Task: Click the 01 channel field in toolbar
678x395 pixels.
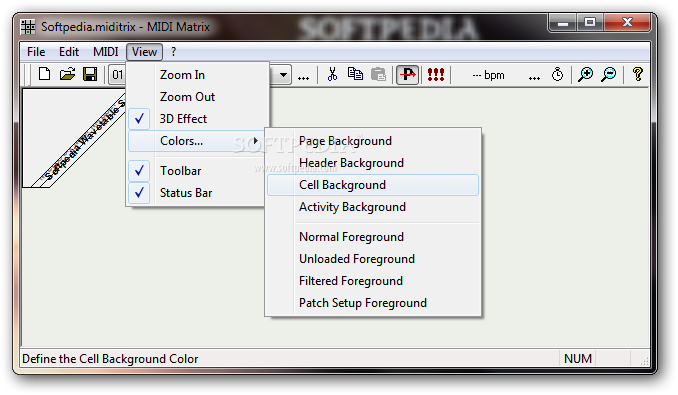Action: 117,75
